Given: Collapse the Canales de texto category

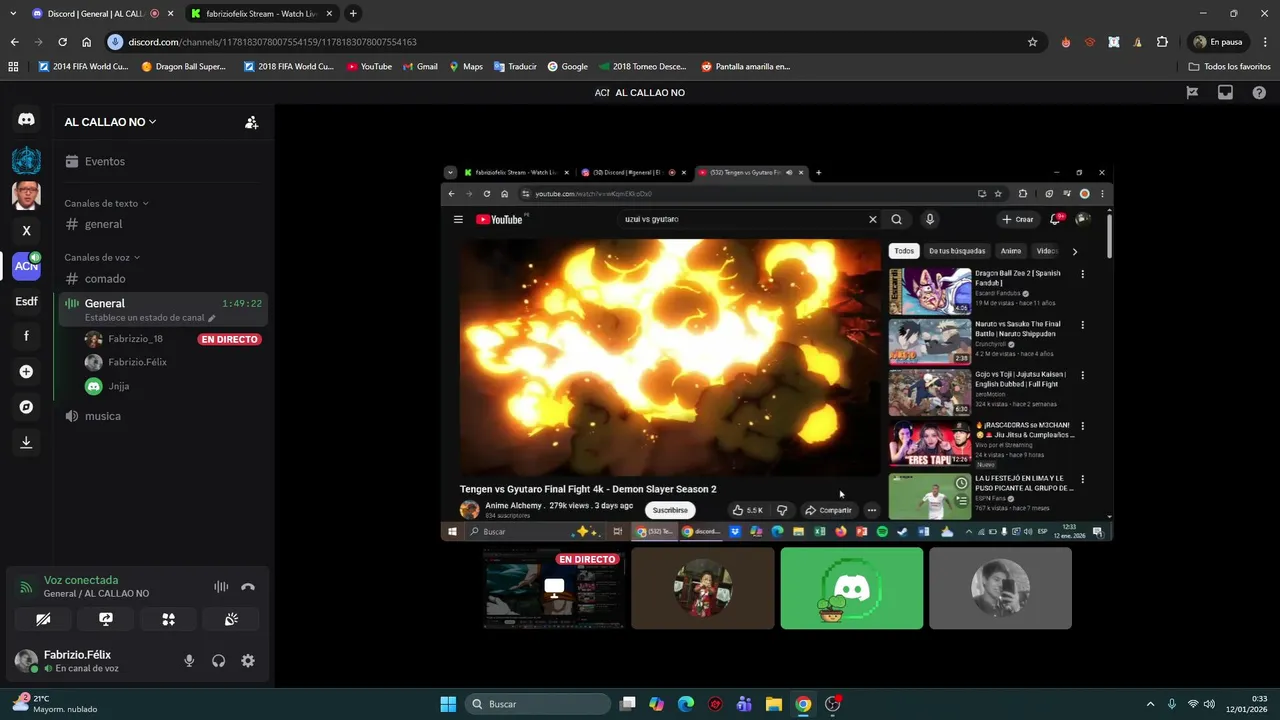Looking at the screenshot, I should [106, 203].
